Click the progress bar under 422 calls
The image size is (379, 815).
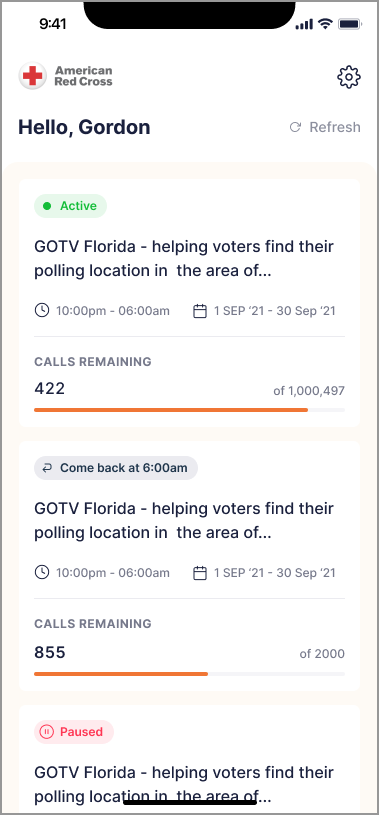190,410
